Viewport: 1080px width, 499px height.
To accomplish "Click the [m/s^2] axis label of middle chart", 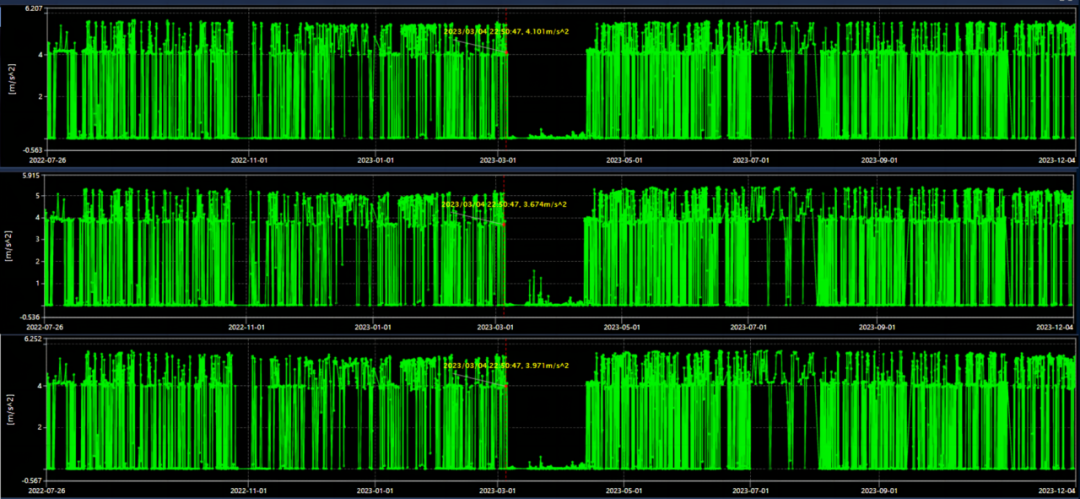I will coord(11,246).
